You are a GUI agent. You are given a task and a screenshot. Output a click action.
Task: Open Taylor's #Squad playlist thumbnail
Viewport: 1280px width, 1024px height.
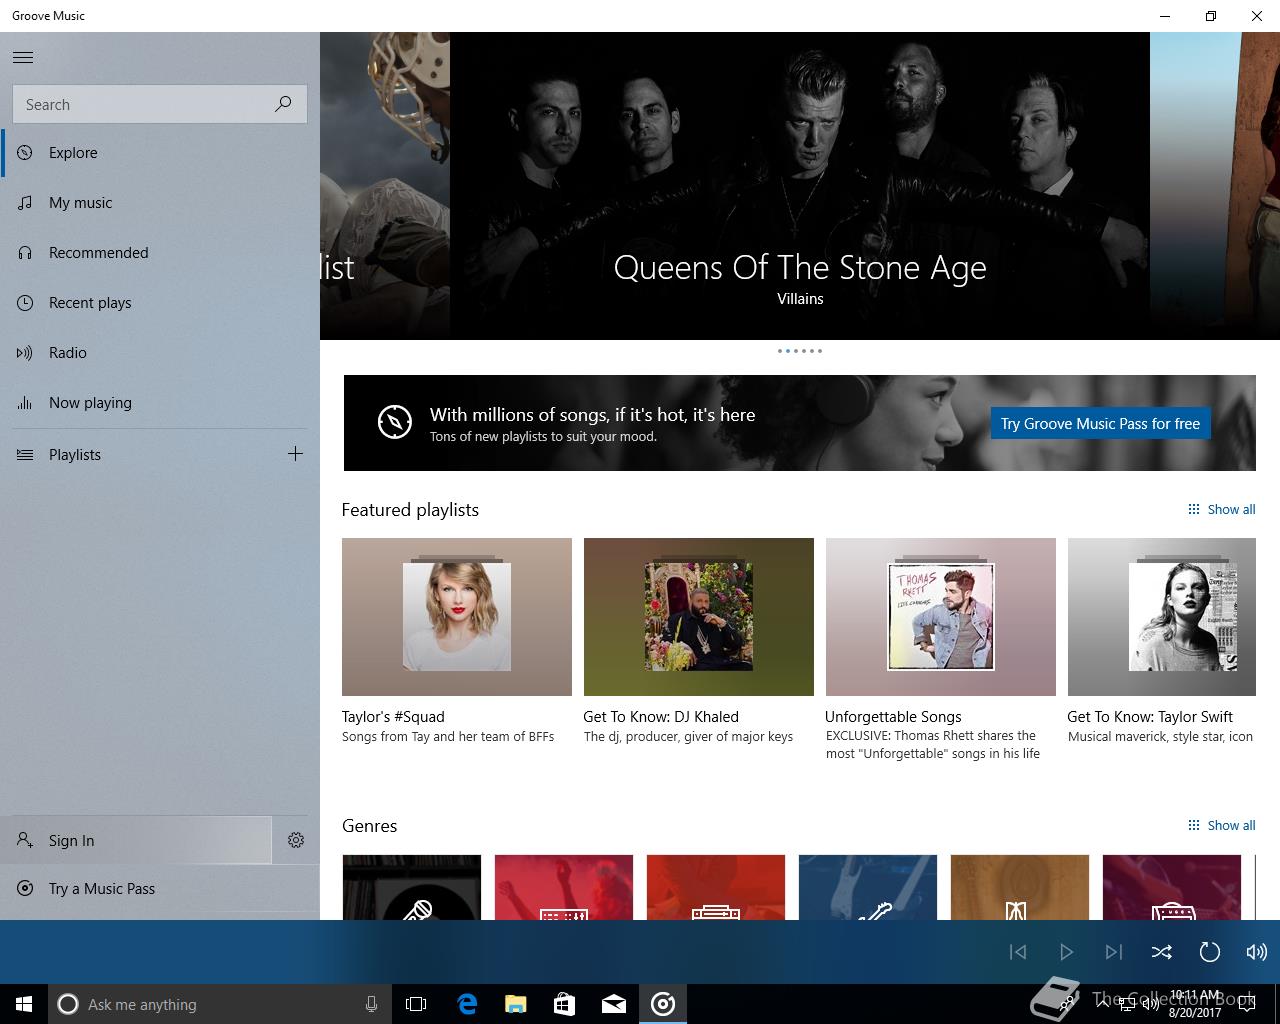[x=457, y=617]
